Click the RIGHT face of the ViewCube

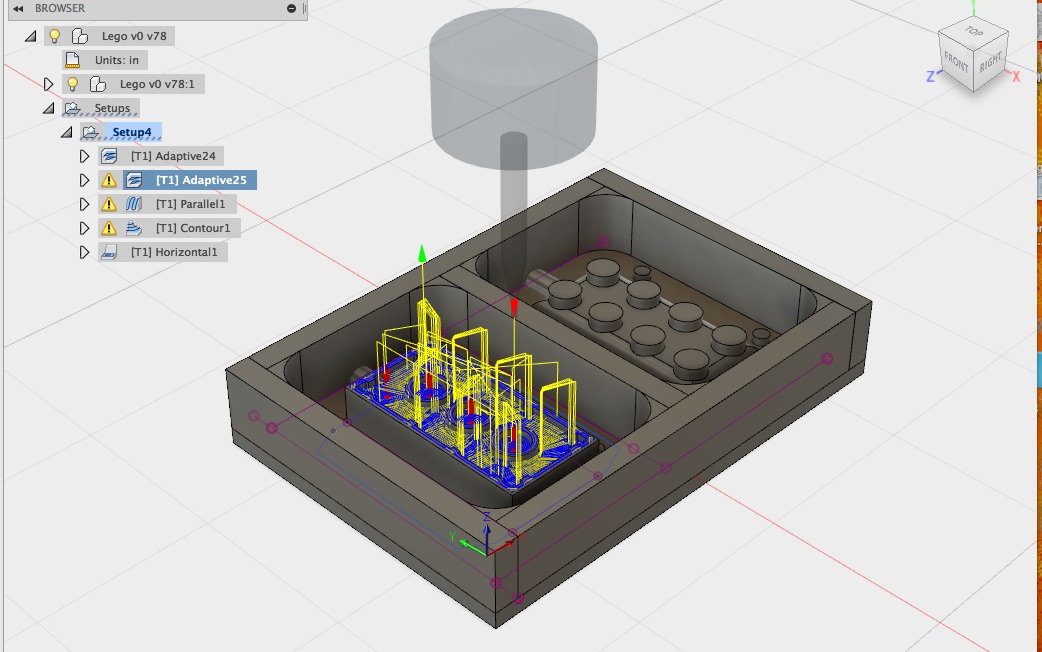point(990,62)
